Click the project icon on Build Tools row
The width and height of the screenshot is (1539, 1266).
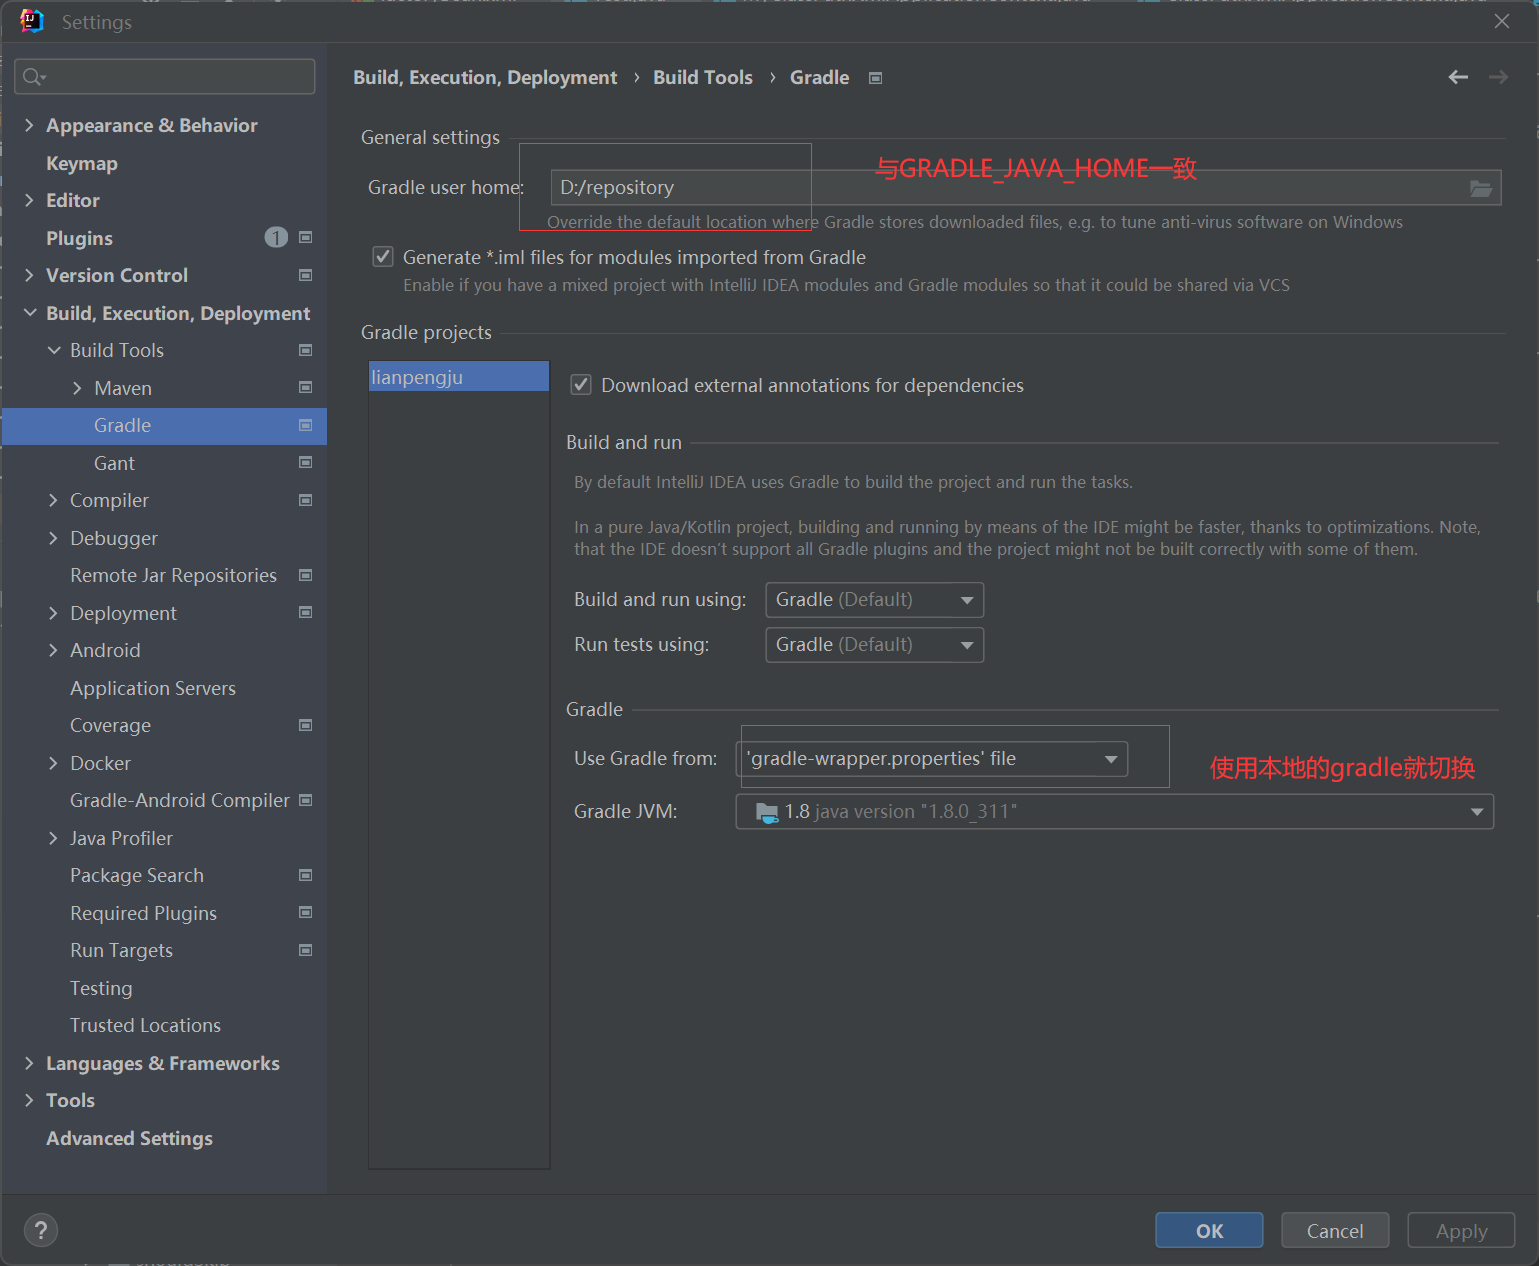pos(306,350)
